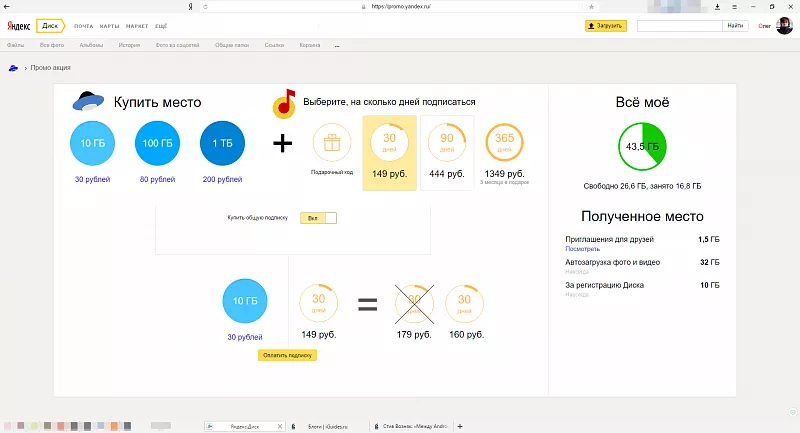The height and width of the screenshot is (433, 800).
Task: Open the 'Файлы' section
Action: coord(15,45)
